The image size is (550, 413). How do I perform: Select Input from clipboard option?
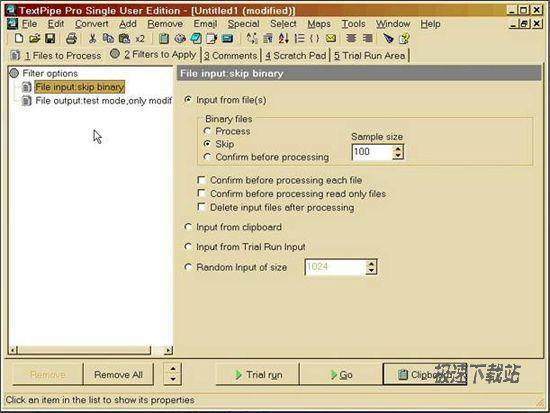tap(188, 227)
